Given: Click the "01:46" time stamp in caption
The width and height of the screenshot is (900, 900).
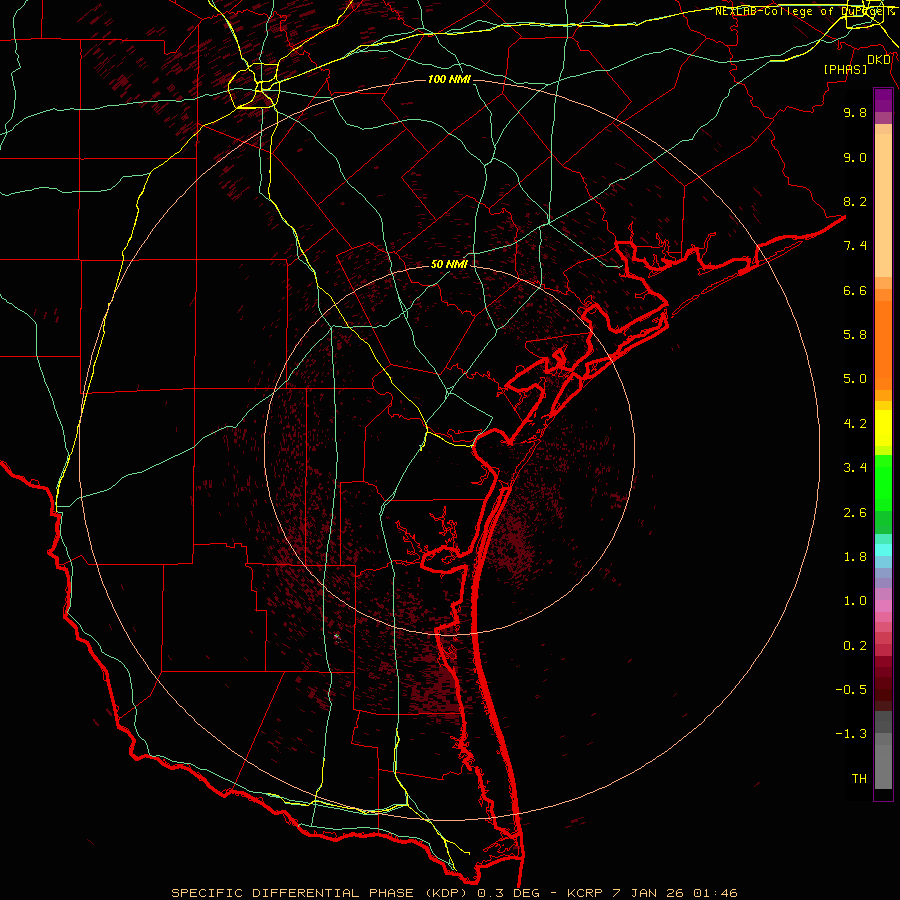Looking at the screenshot, I should coord(715,893).
